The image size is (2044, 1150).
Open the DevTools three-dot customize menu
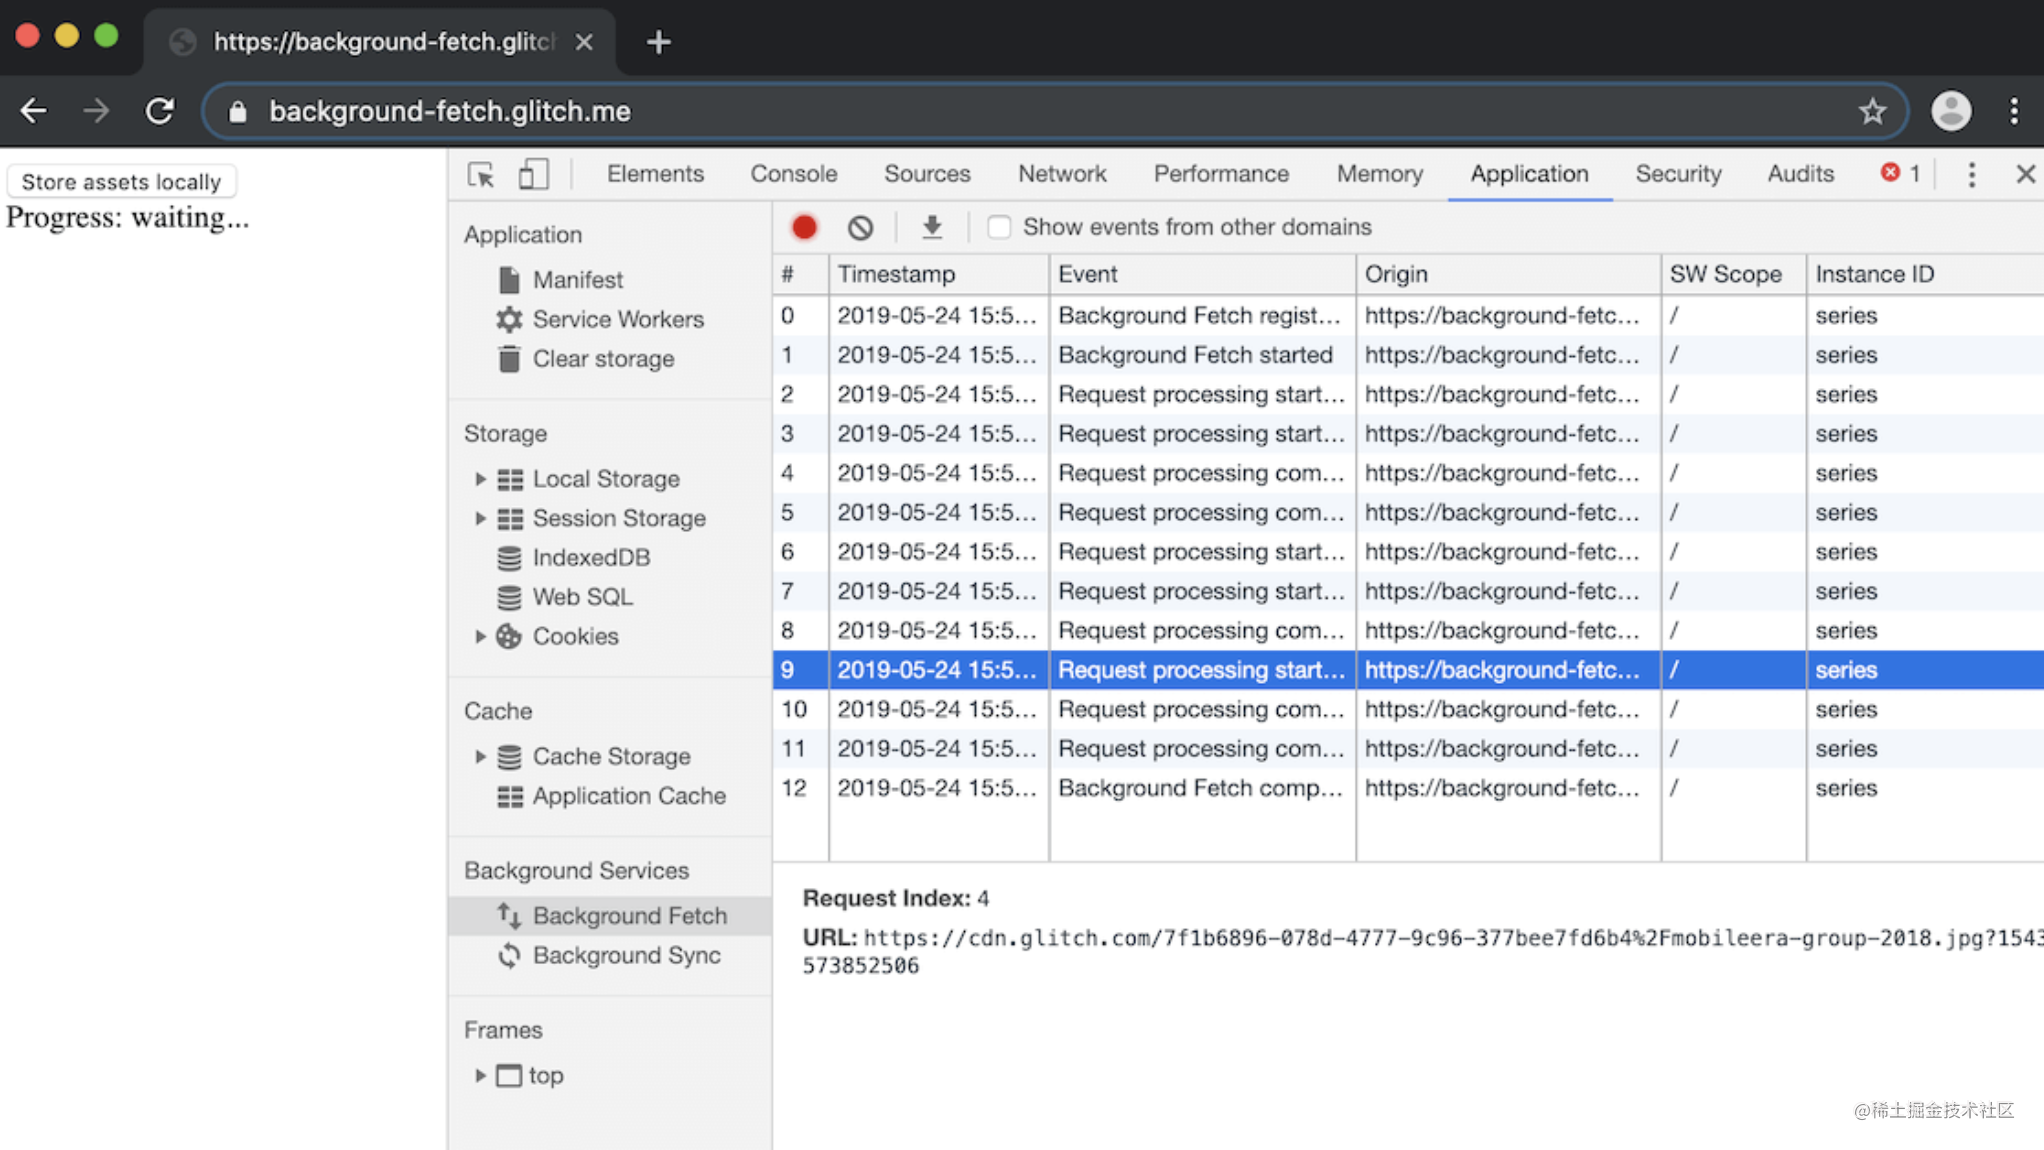1971,174
